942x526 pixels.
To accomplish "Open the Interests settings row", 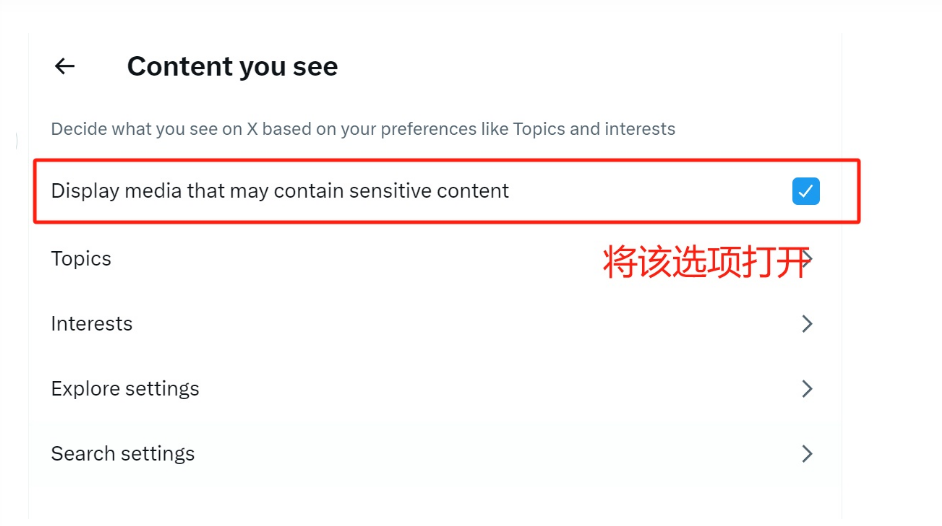I will [x=92, y=324].
